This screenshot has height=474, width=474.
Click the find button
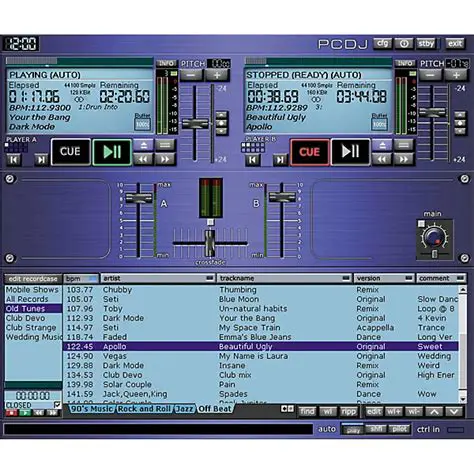(x=307, y=412)
